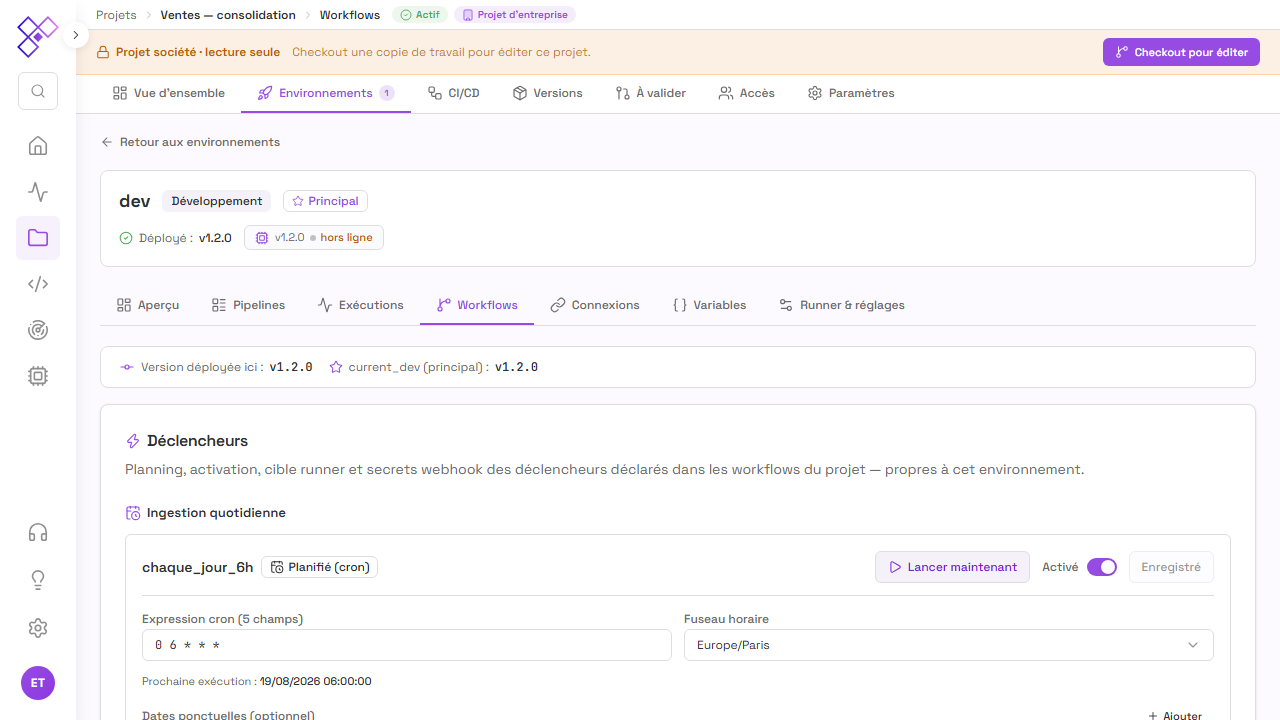Viewport: 1280px width, 720px height.
Task: Click Ventes — consolidation breadcrumb
Action: (x=228, y=15)
